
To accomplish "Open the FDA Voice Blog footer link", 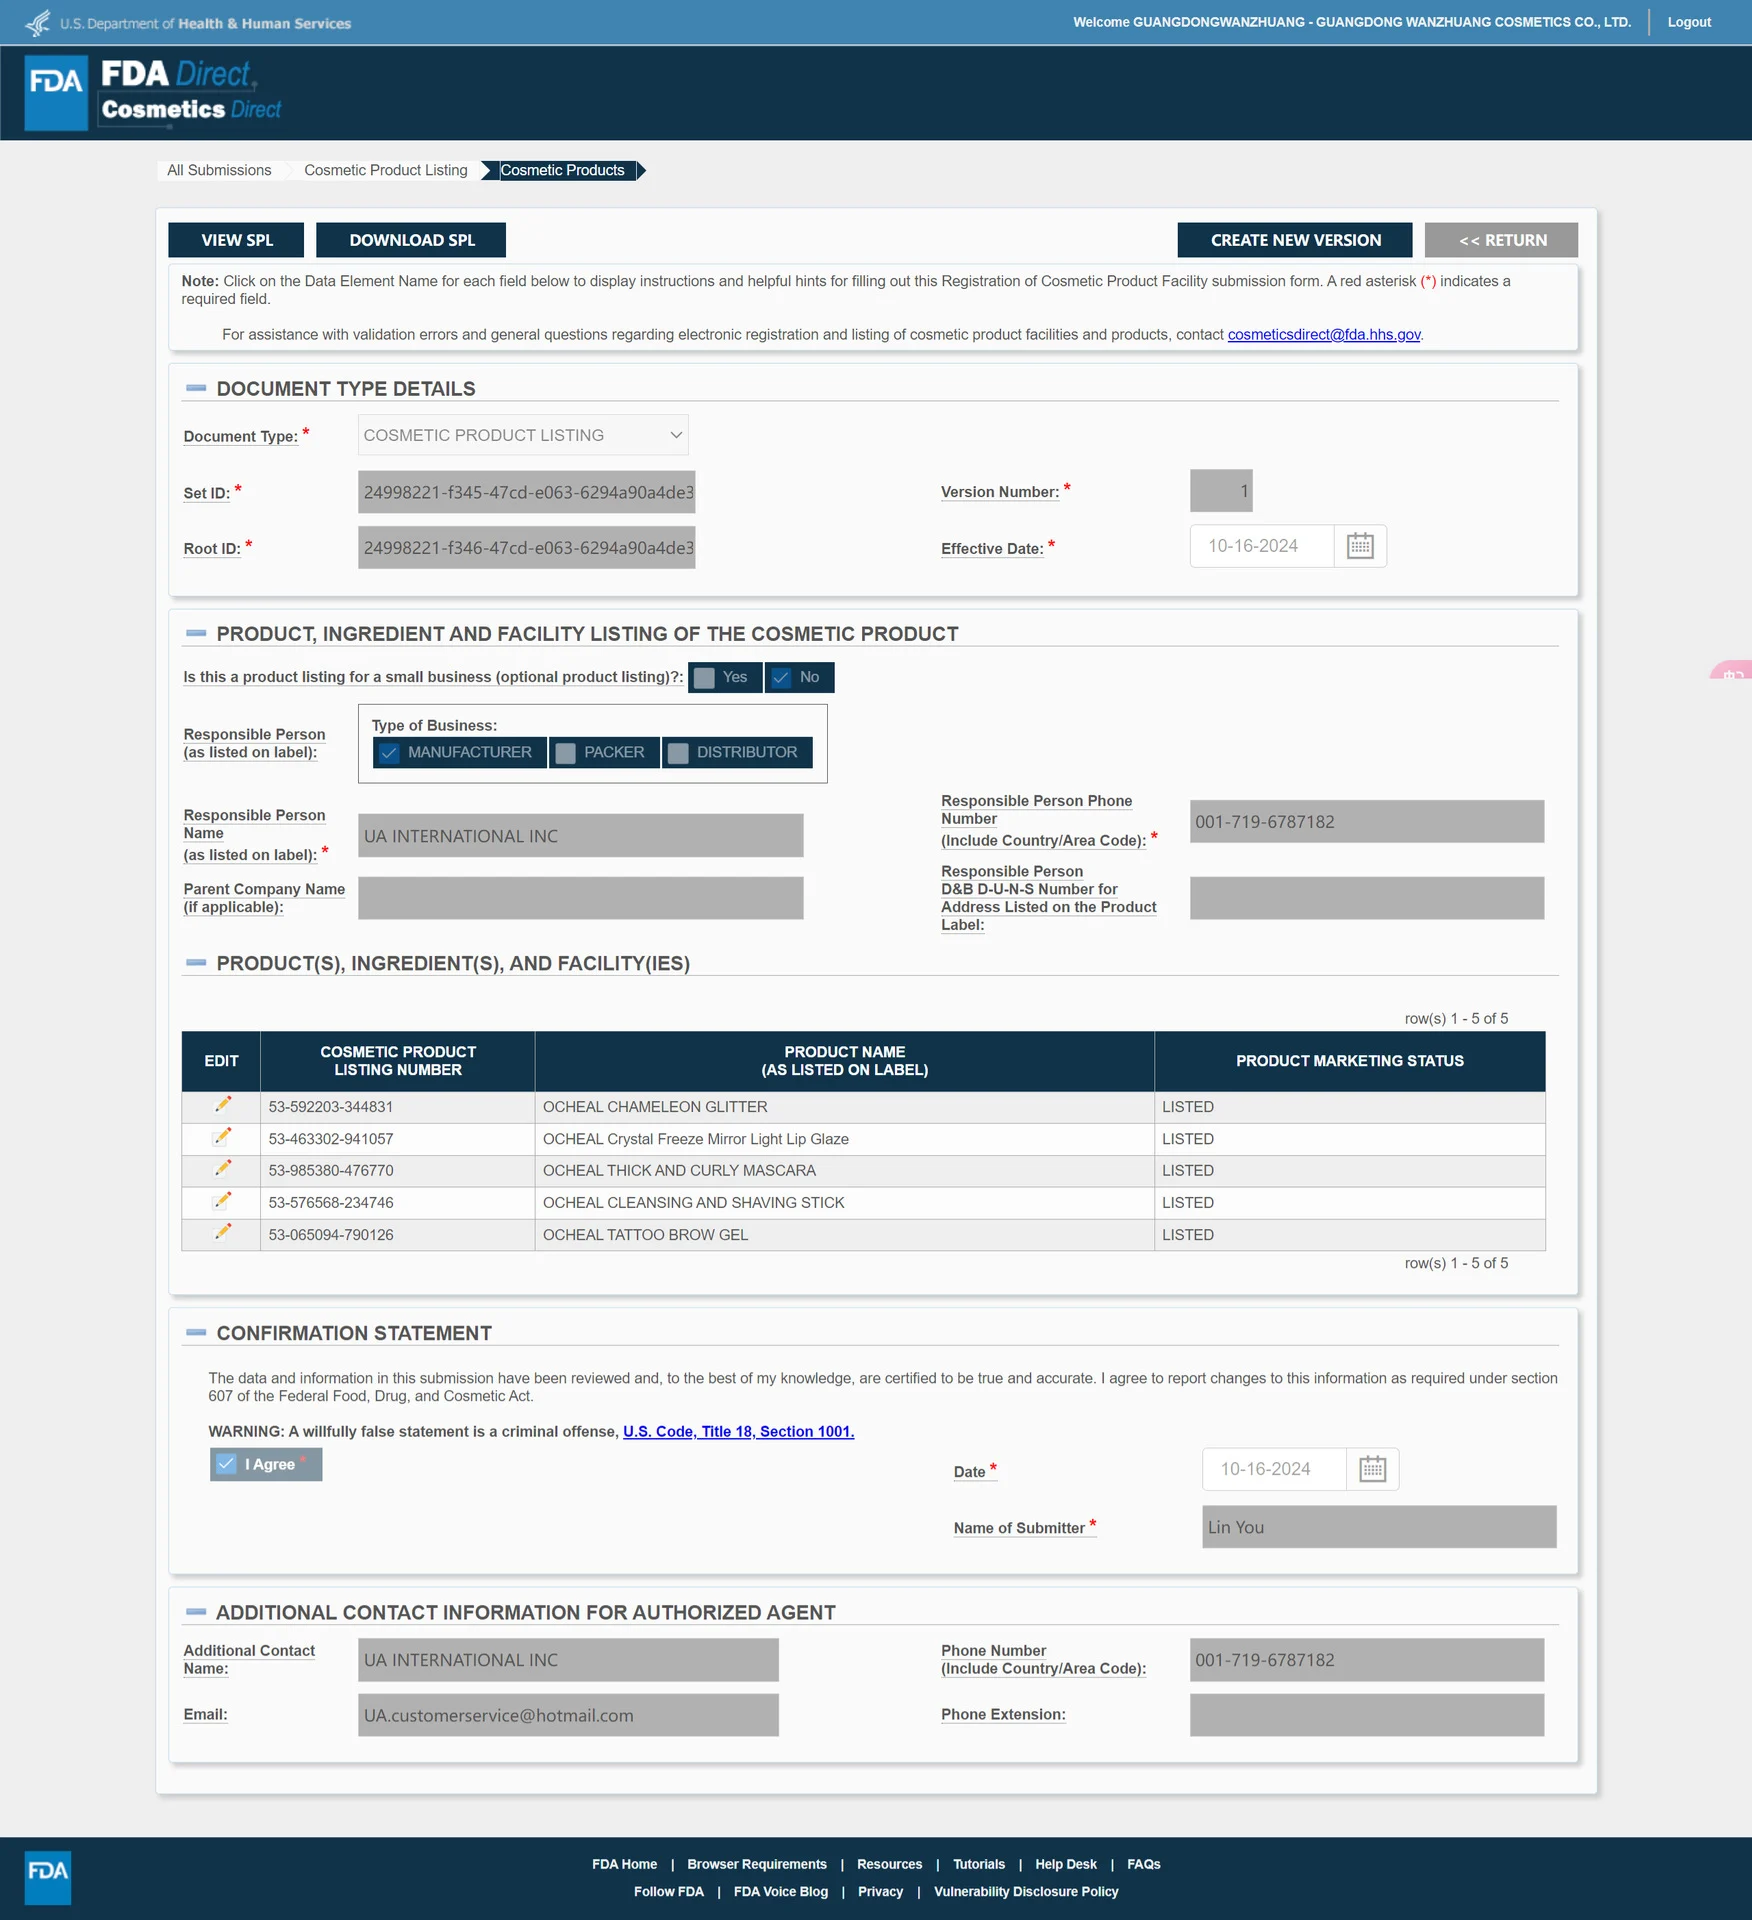I will pos(781,1891).
